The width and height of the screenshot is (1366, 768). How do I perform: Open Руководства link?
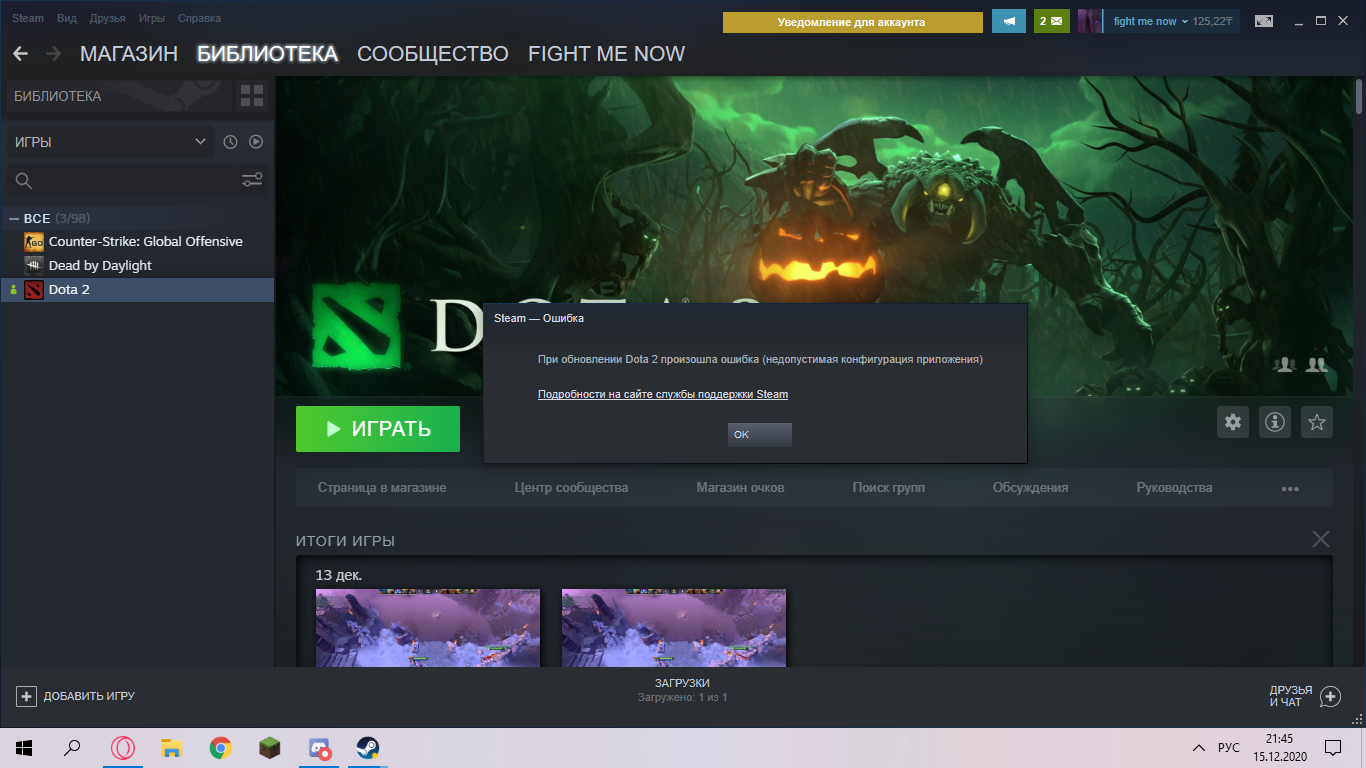(x=1174, y=488)
